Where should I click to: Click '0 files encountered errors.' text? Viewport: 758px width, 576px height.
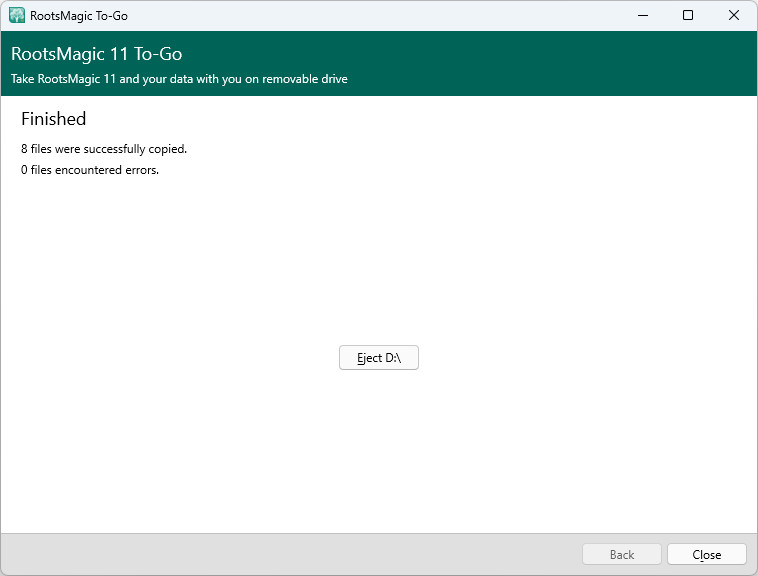click(x=90, y=170)
